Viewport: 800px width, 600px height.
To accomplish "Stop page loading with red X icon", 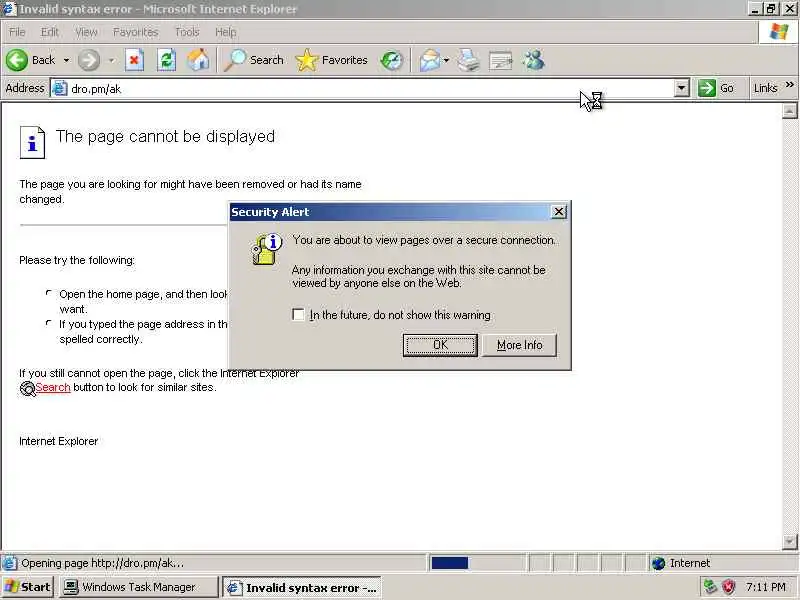I will coord(134,60).
